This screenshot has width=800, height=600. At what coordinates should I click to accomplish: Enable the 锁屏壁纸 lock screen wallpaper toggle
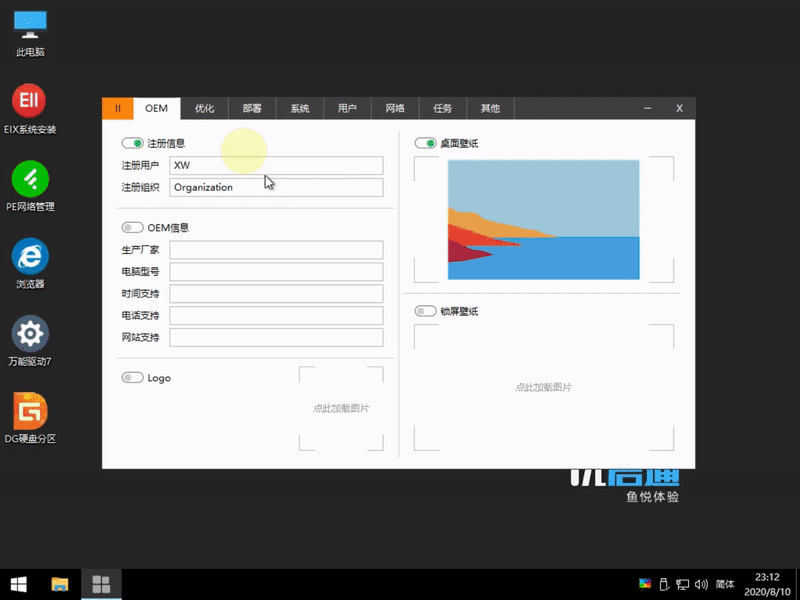pyautogui.click(x=425, y=310)
